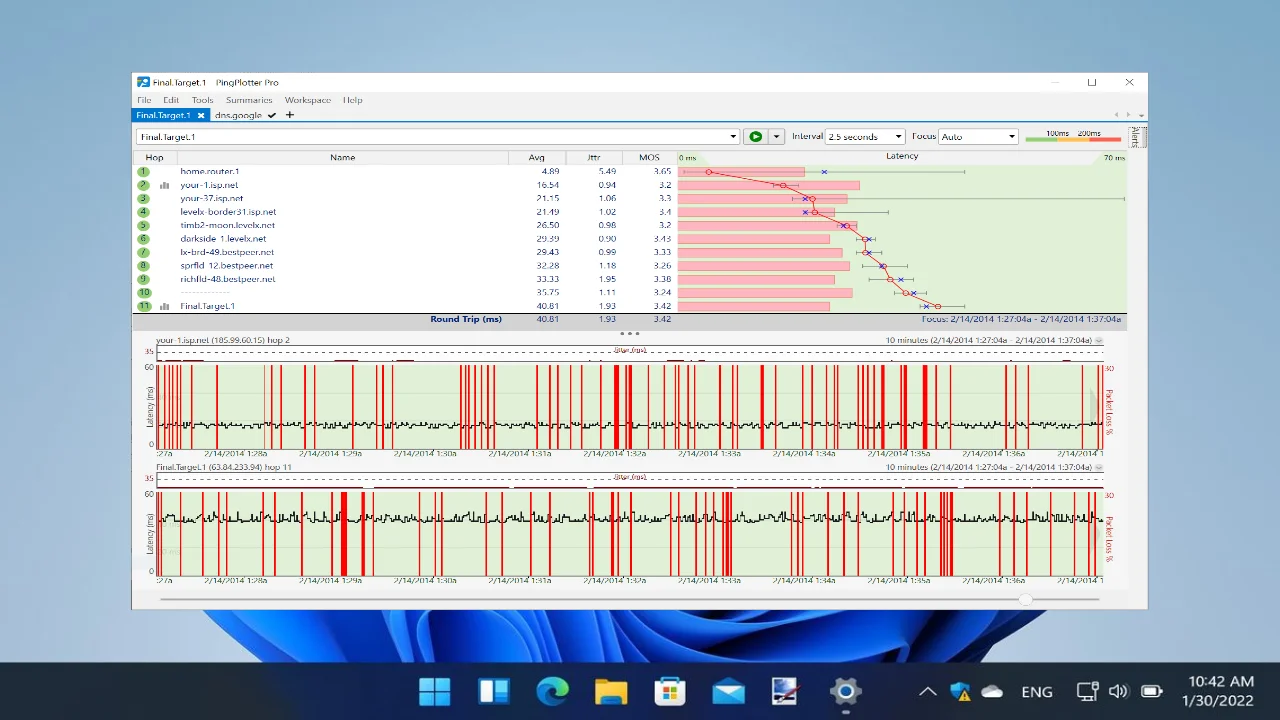The width and height of the screenshot is (1280, 720).
Task: Switch to the dns.google tab
Action: click(x=238, y=115)
